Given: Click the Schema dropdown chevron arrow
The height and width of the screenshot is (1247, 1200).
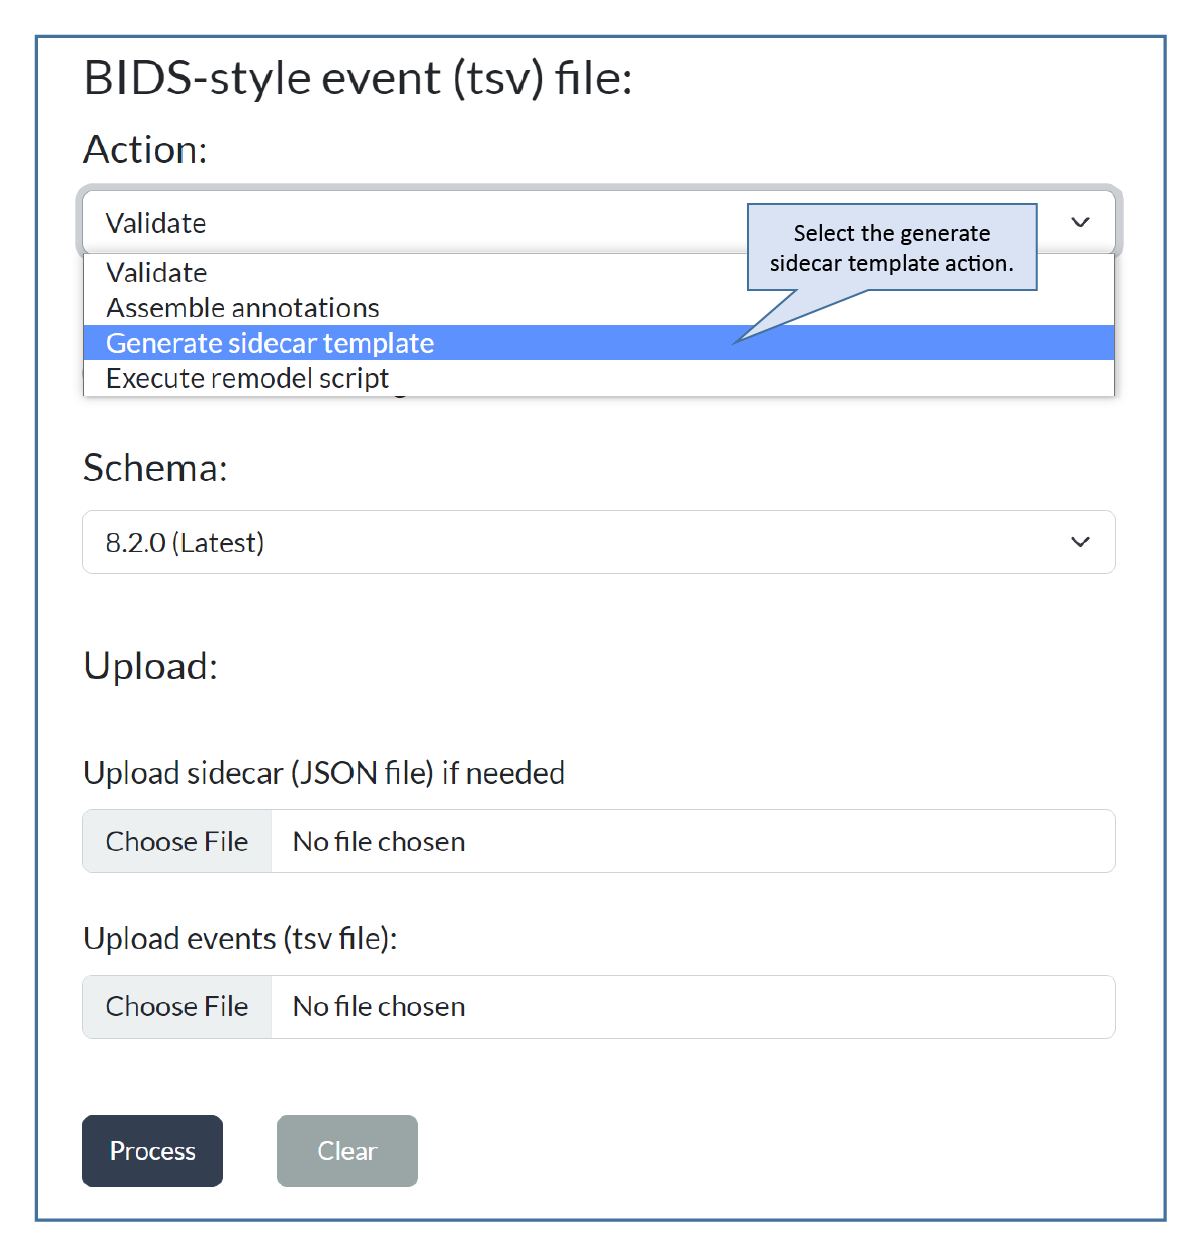Looking at the screenshot, I should (x=1080, y=542).
